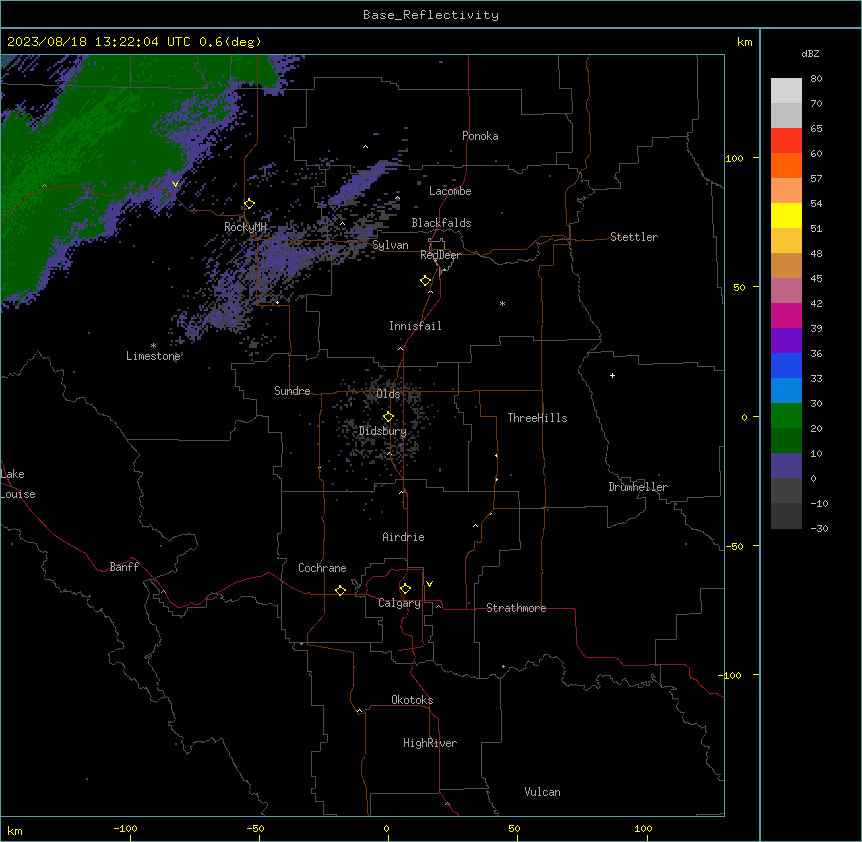The width and height of the screenshot is (862, 842).
Task: Click the Okotoks town label
Action: [x=412, y=700]
